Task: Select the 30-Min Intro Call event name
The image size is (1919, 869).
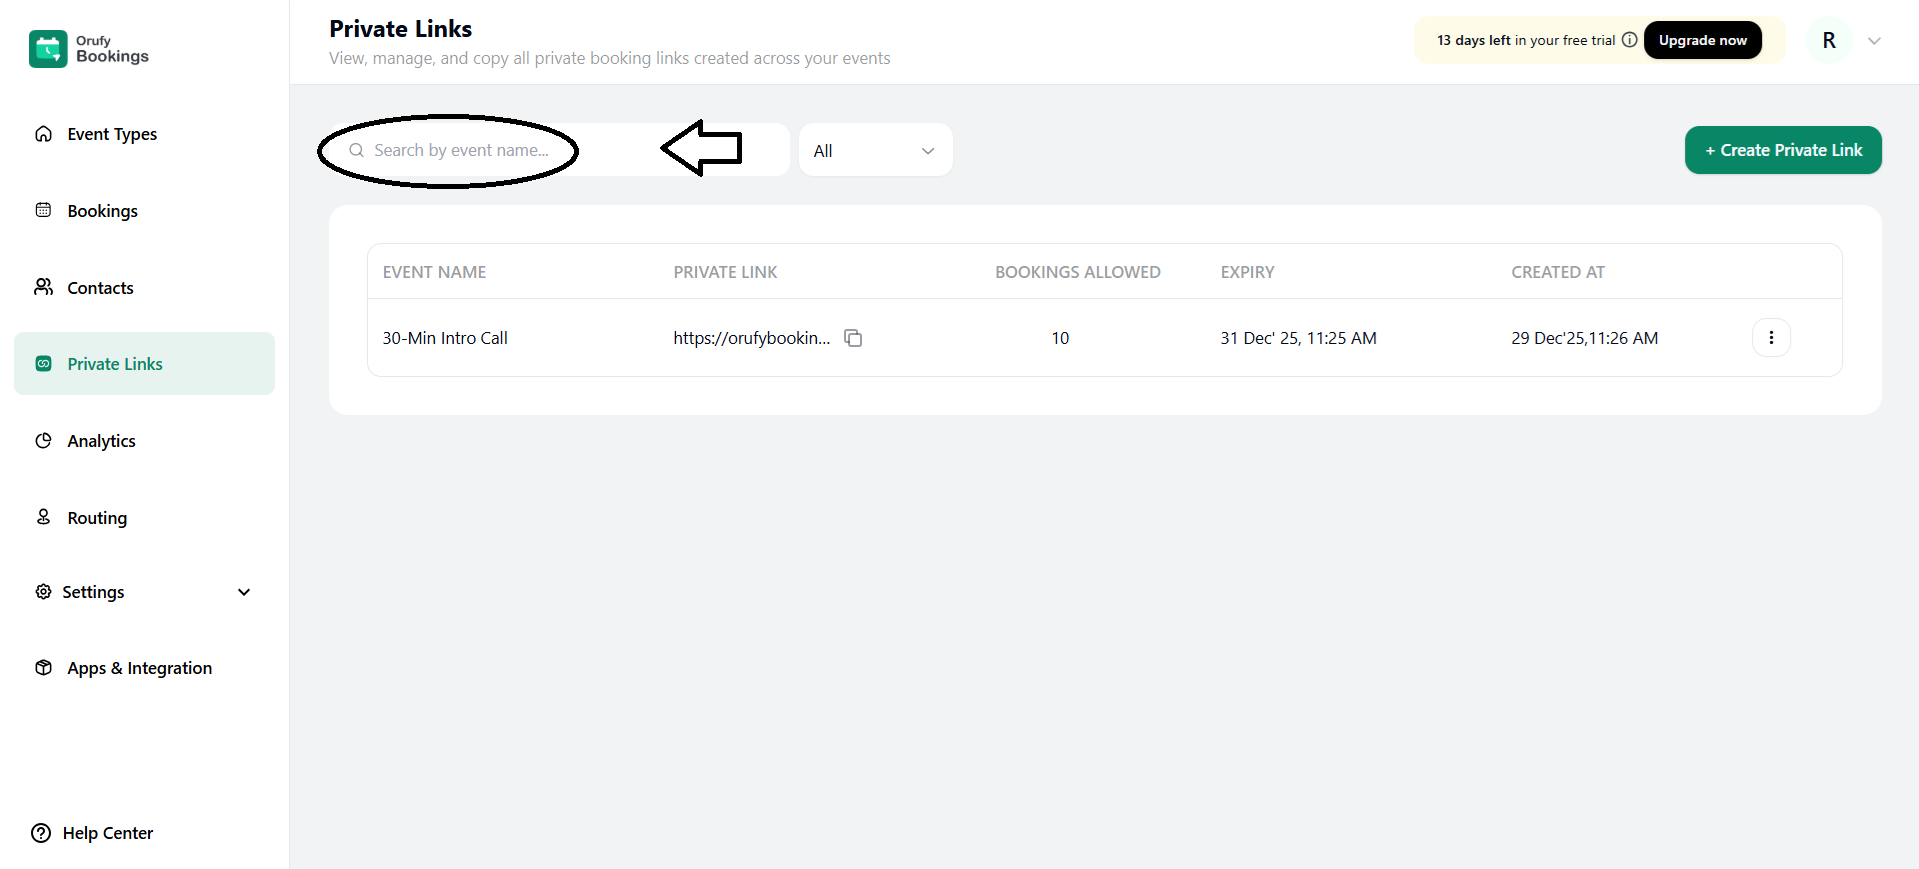Action: point(445,338)
